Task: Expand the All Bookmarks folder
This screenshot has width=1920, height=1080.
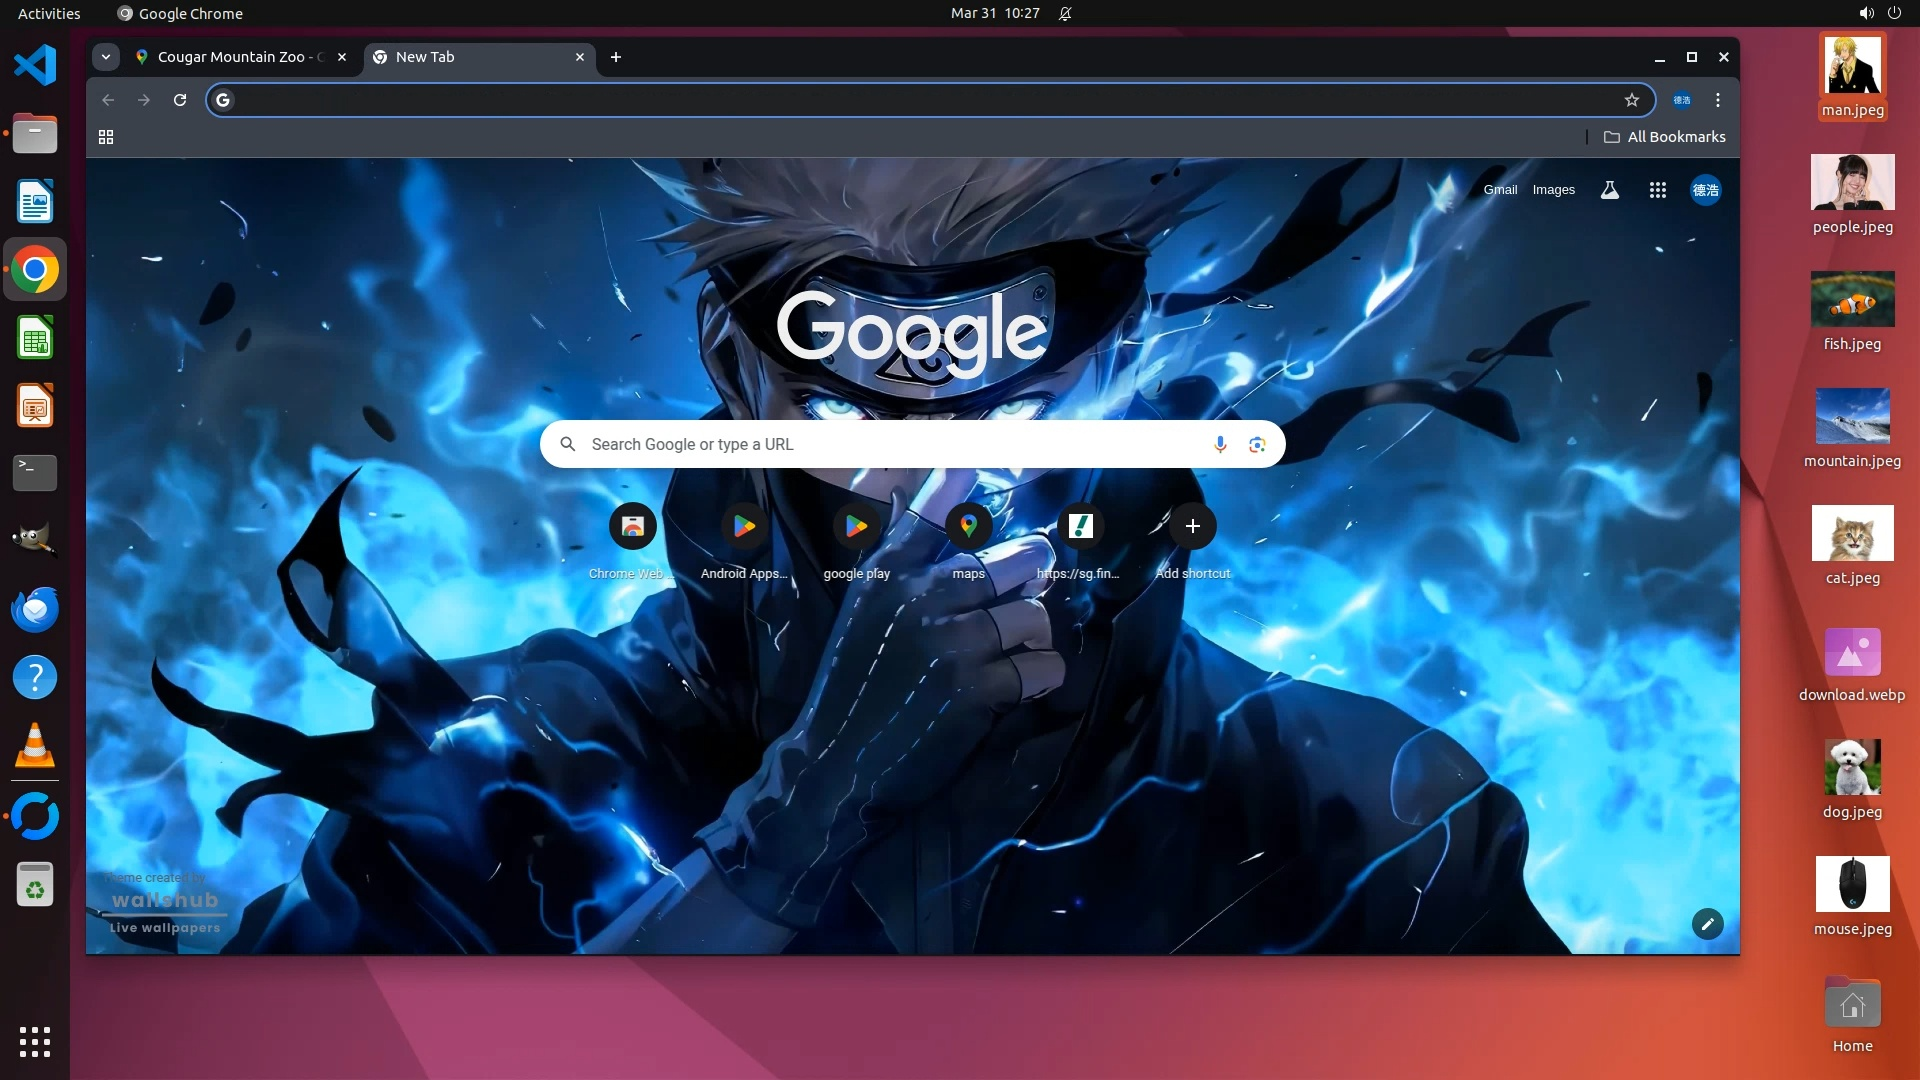Action: click(x=1665, y=137)
